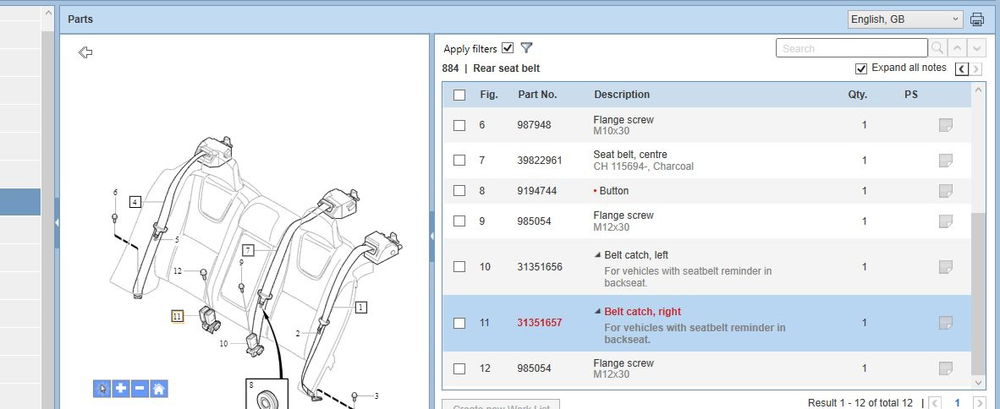Select the pointer tool in diagram toolbar

click(101, 388)
